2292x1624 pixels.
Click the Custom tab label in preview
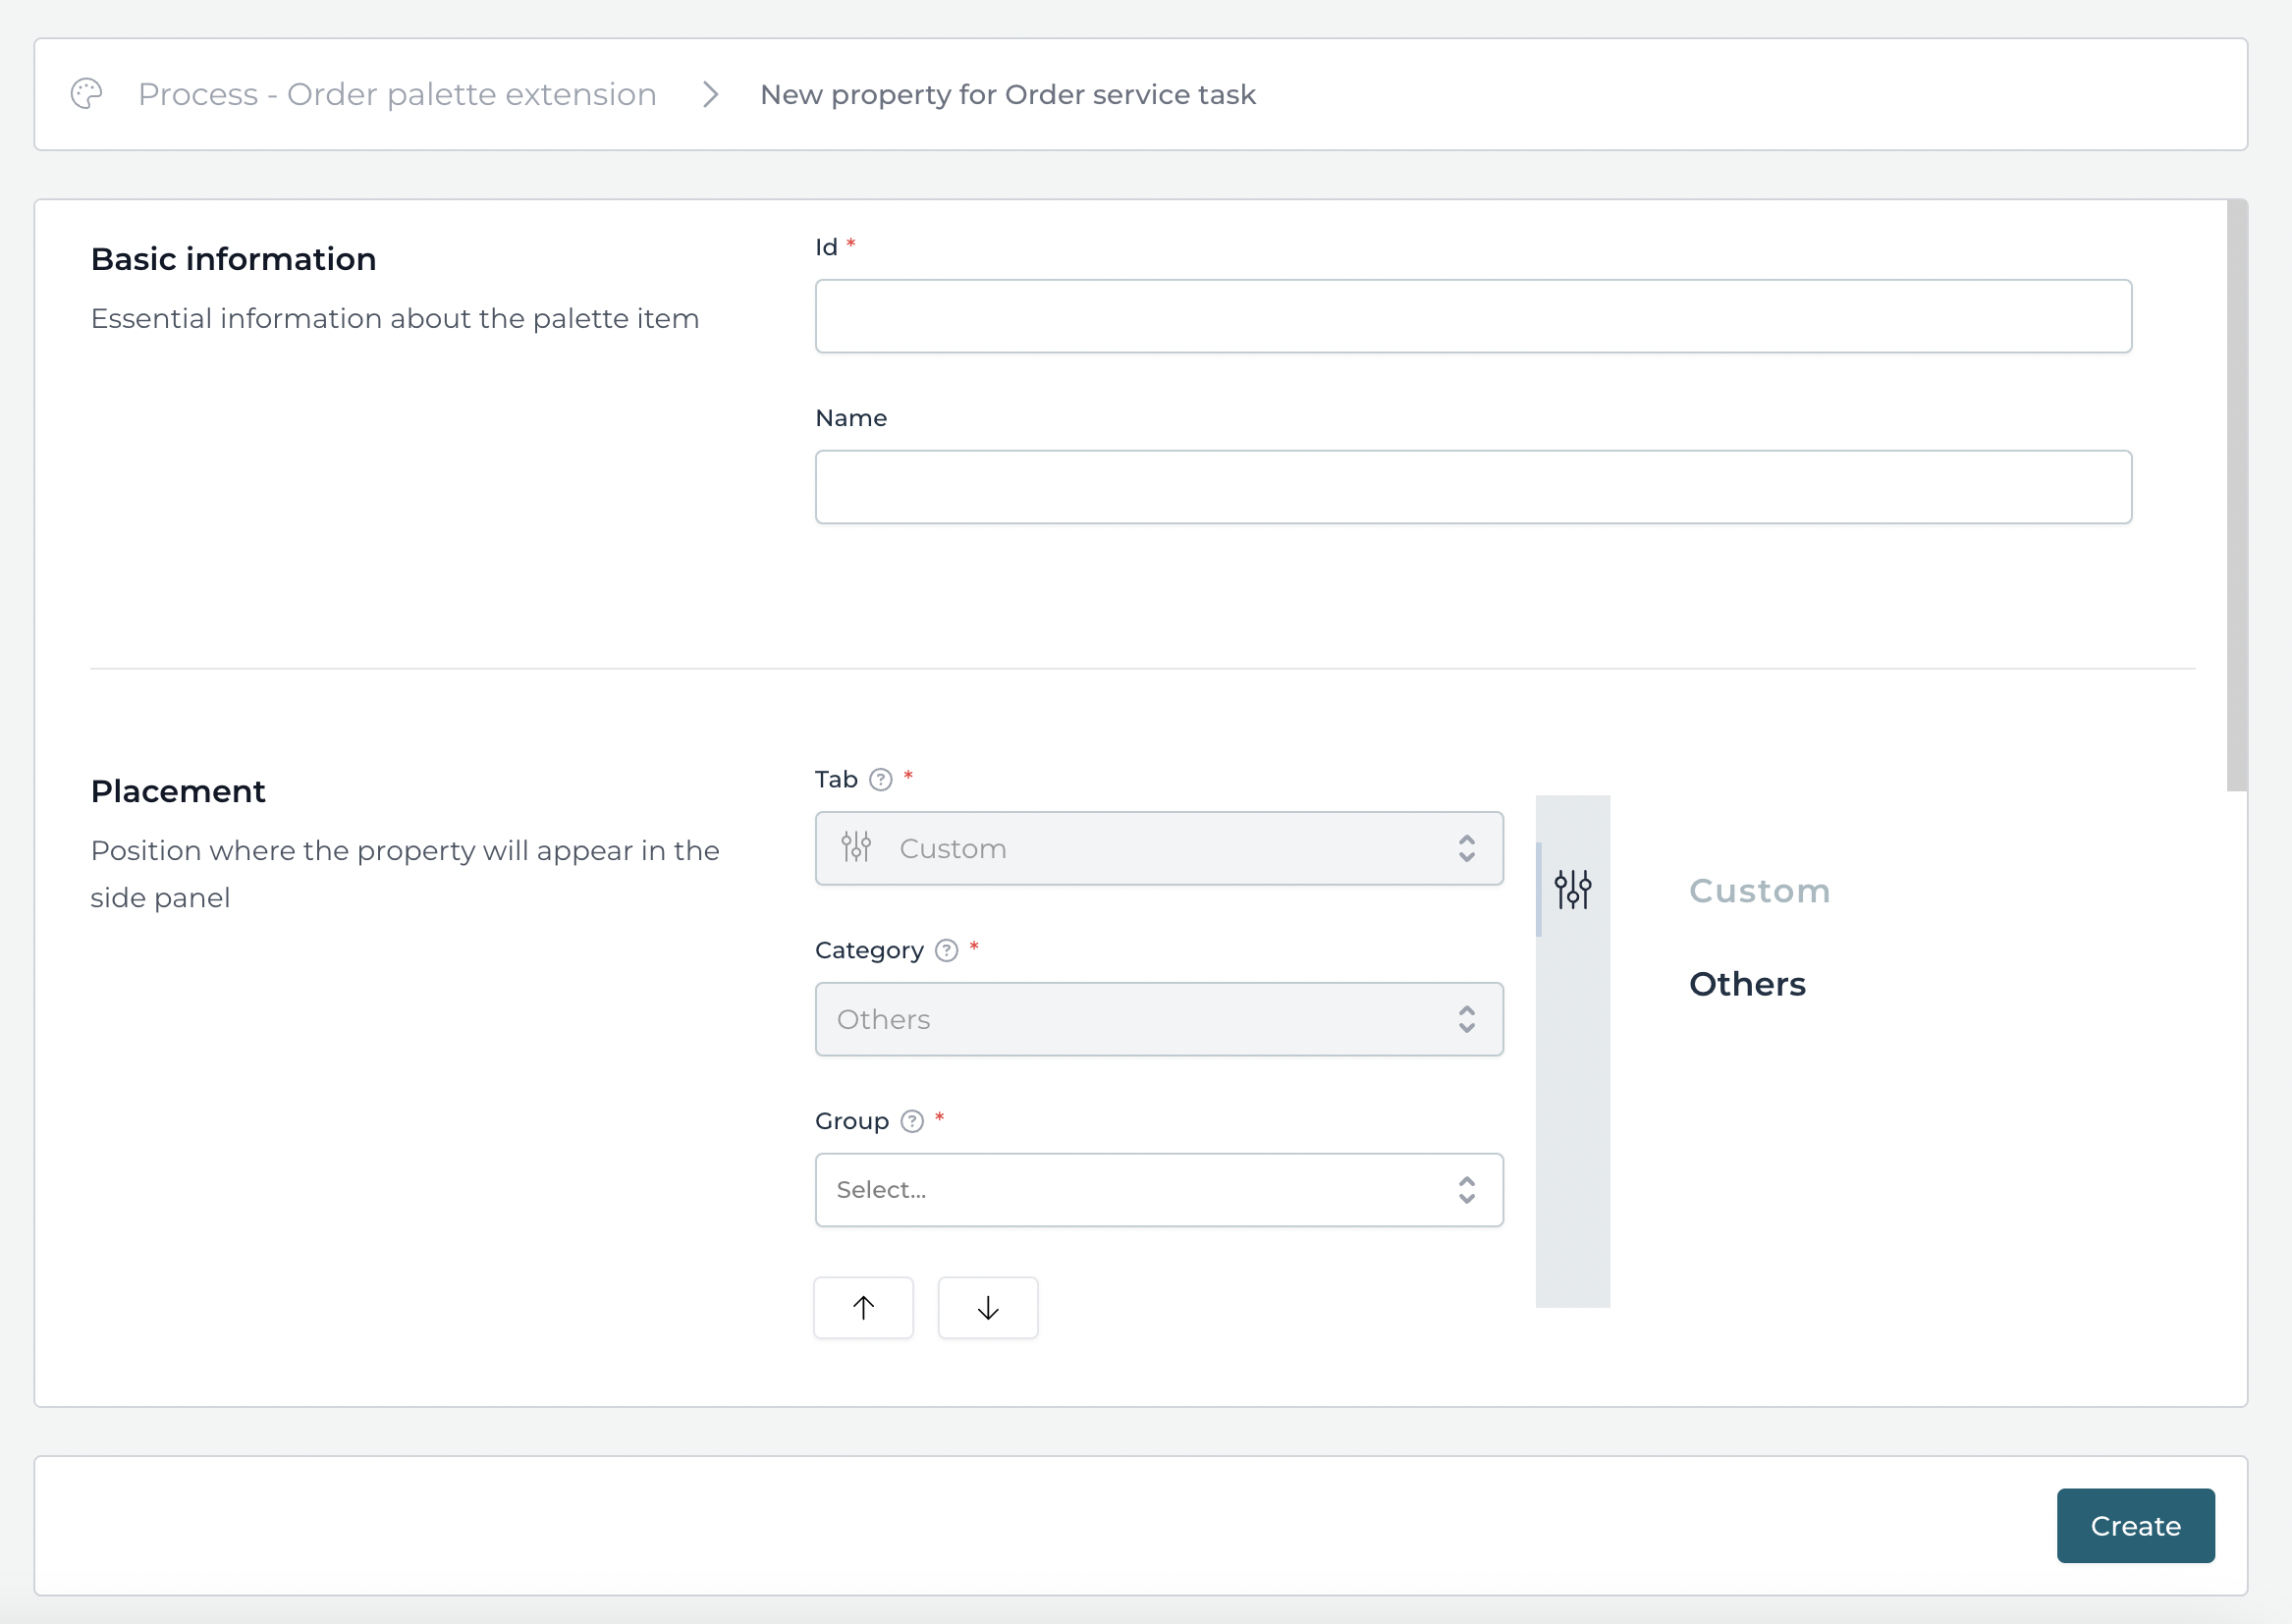1758,890
